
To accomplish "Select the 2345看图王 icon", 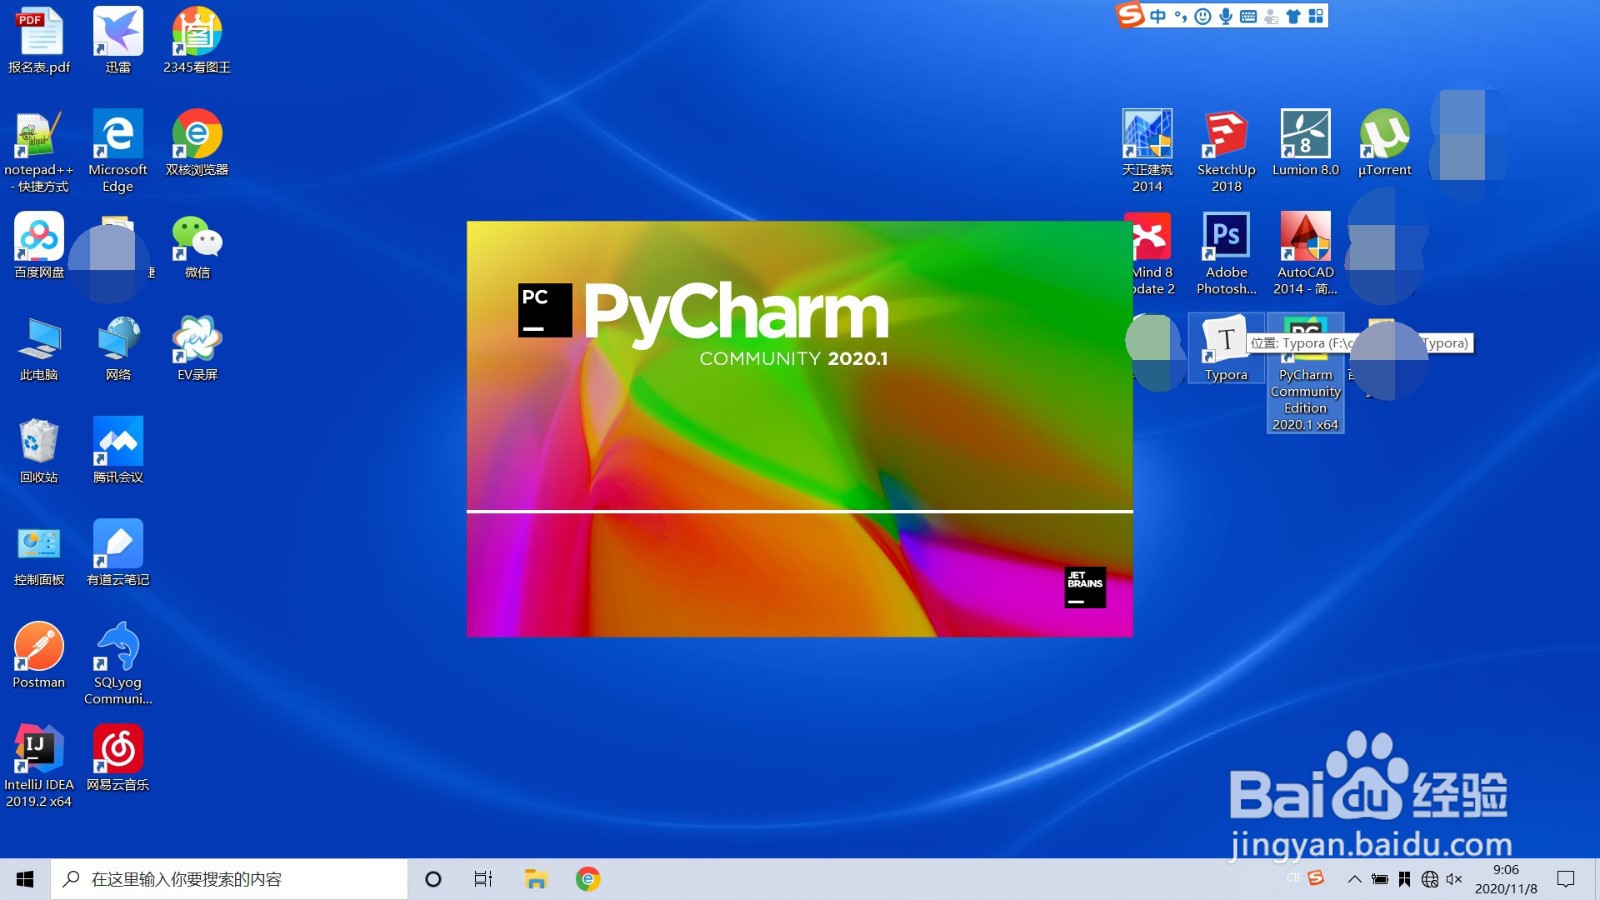I will click(197, 40).
